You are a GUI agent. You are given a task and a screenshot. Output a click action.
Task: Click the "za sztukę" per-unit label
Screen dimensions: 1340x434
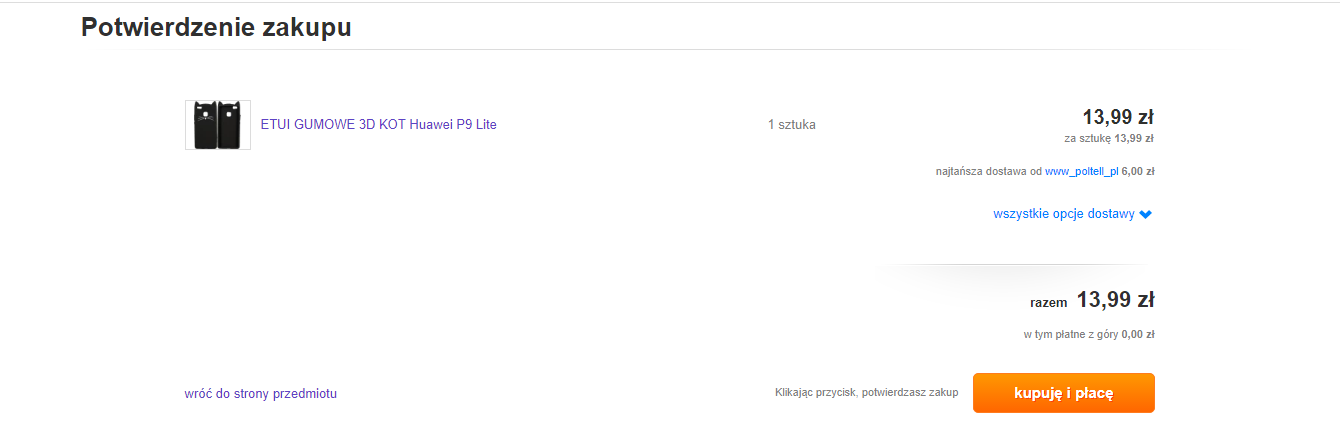click(x=1087, y=138)
